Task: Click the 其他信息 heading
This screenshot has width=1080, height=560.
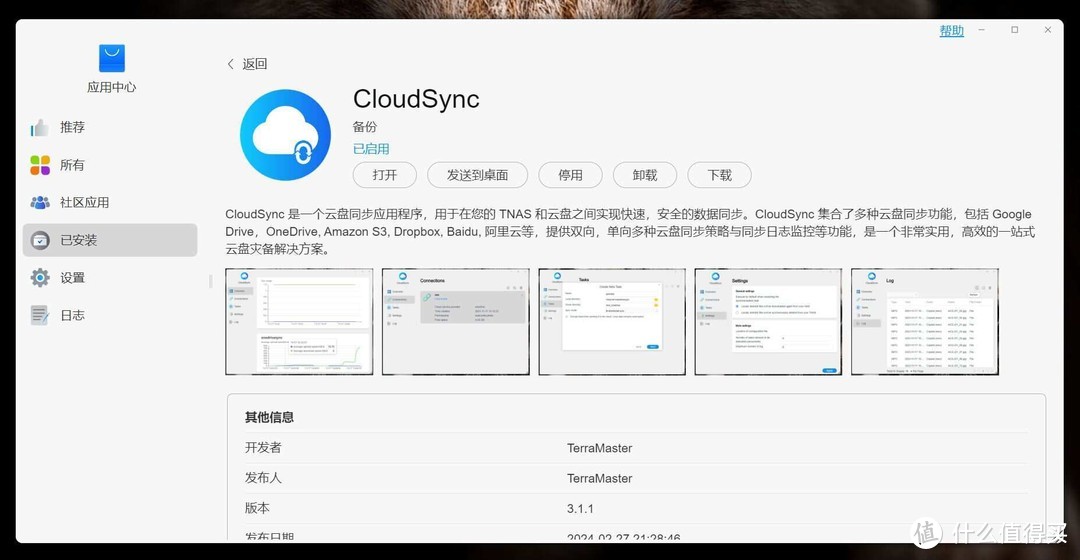Action: 269,417
